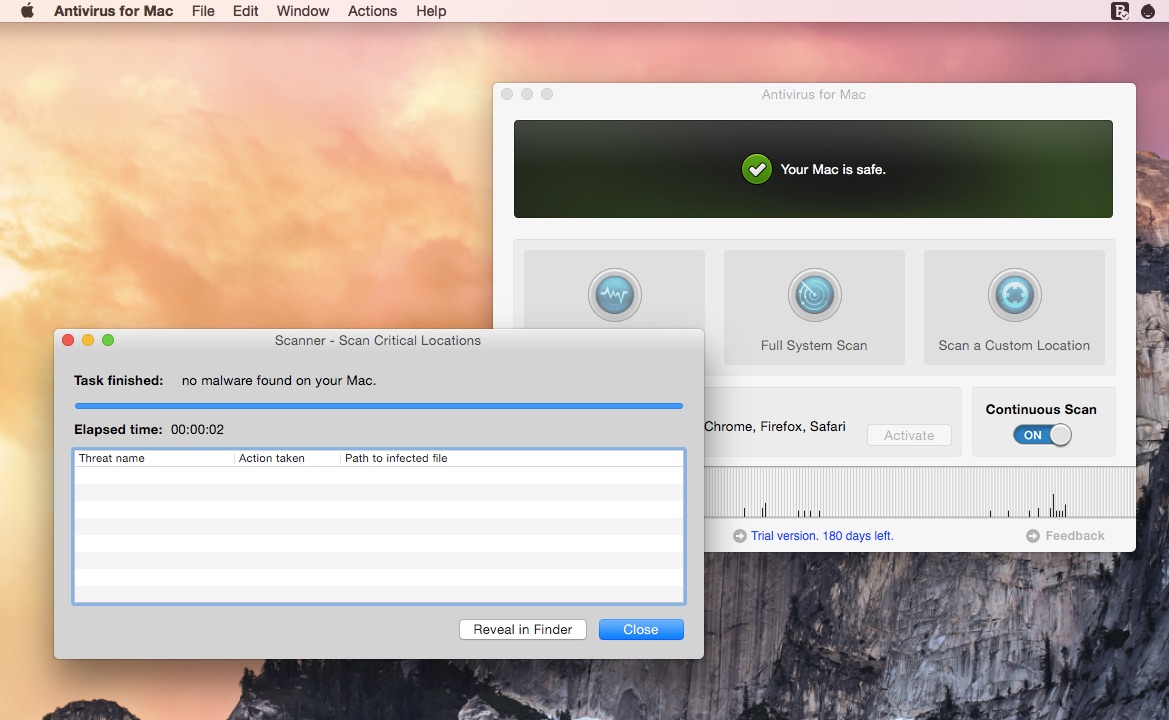The image size is (1169, 720).
Task: Minimize Scanner window with yellow button
Action: pyautogui.click(x=88, y=340)
